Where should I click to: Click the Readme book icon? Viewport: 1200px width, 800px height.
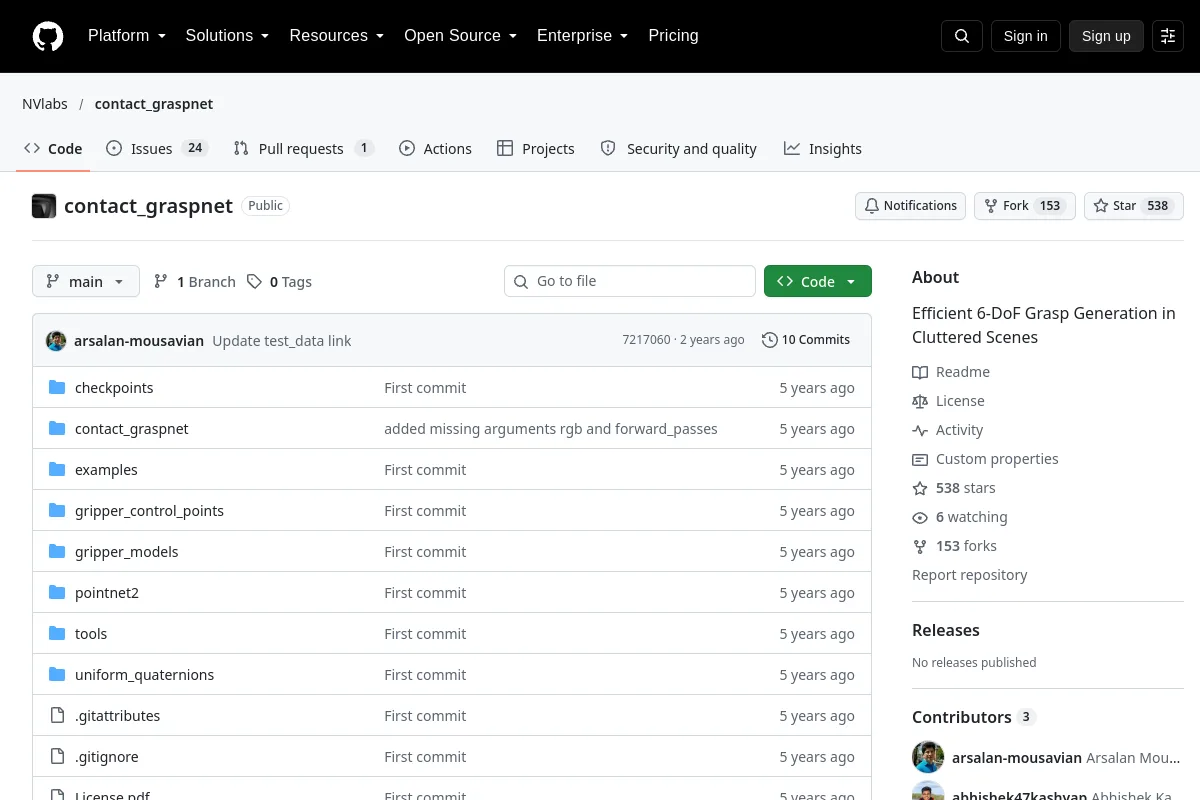[x=920, y=372]
